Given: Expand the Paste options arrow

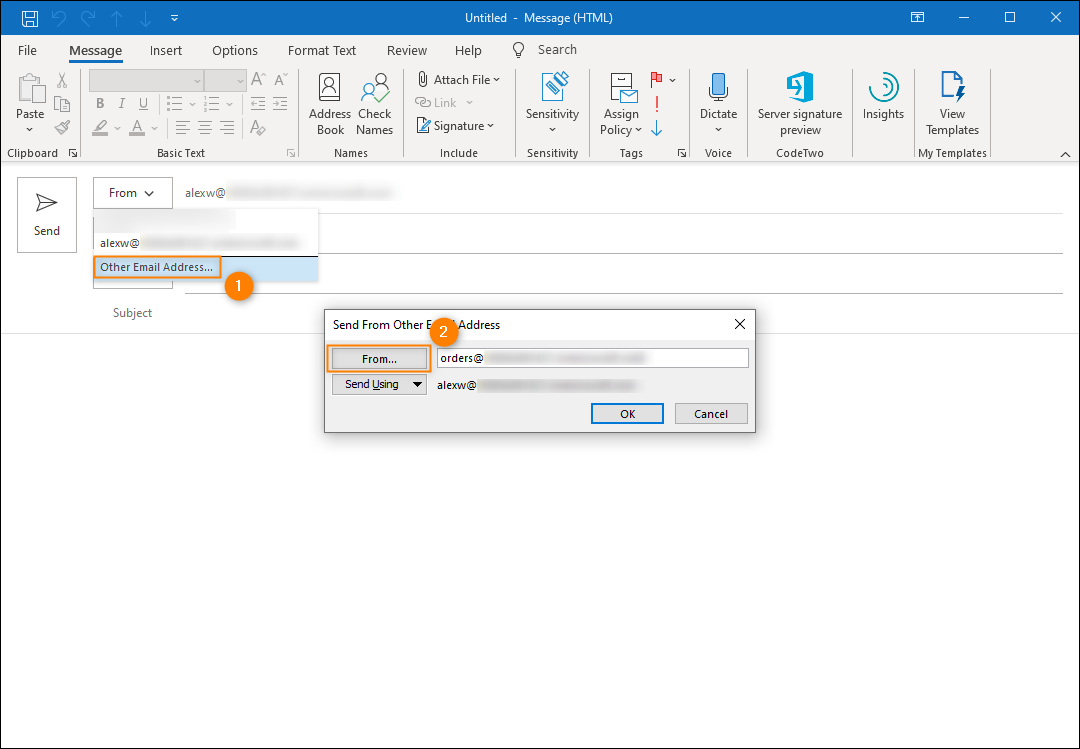Looking at the screenshot, I should pyautogui.click(x=30, y=130).
